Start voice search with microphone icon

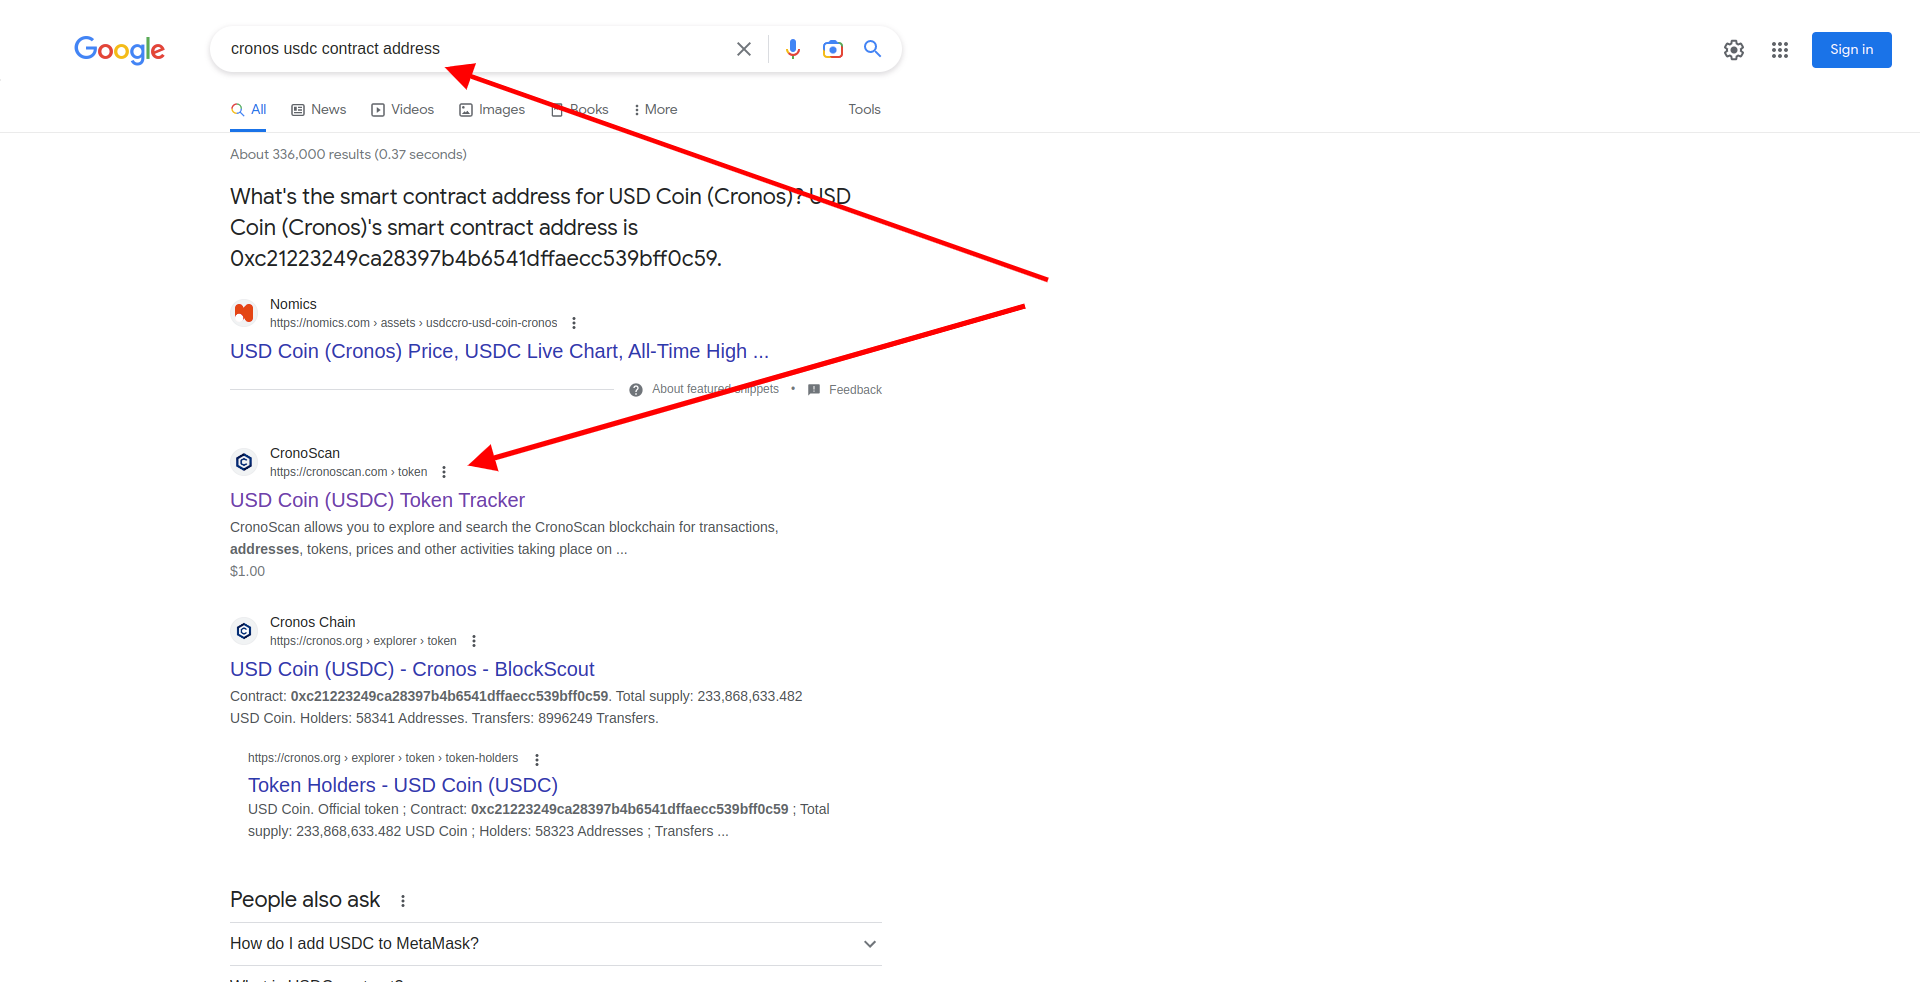[793, 49]
